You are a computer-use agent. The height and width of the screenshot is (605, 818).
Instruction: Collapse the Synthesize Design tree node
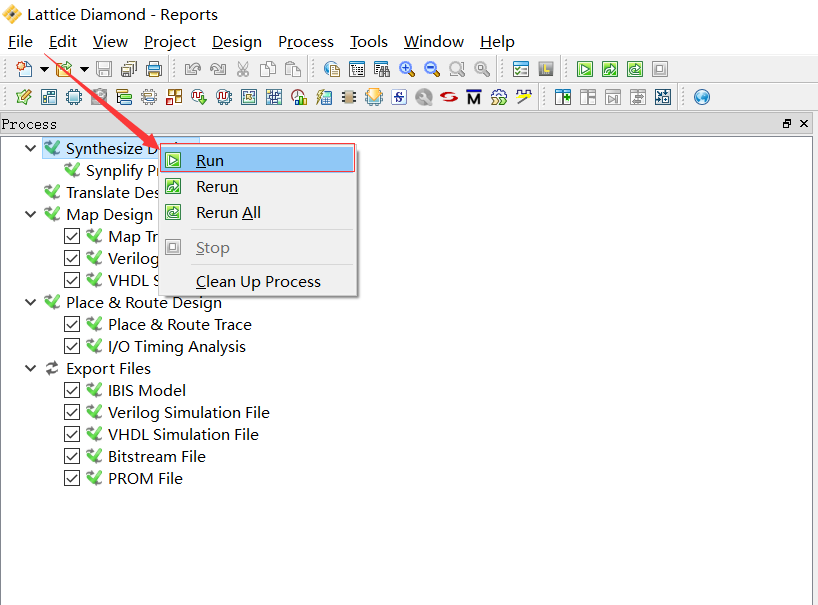31,149
